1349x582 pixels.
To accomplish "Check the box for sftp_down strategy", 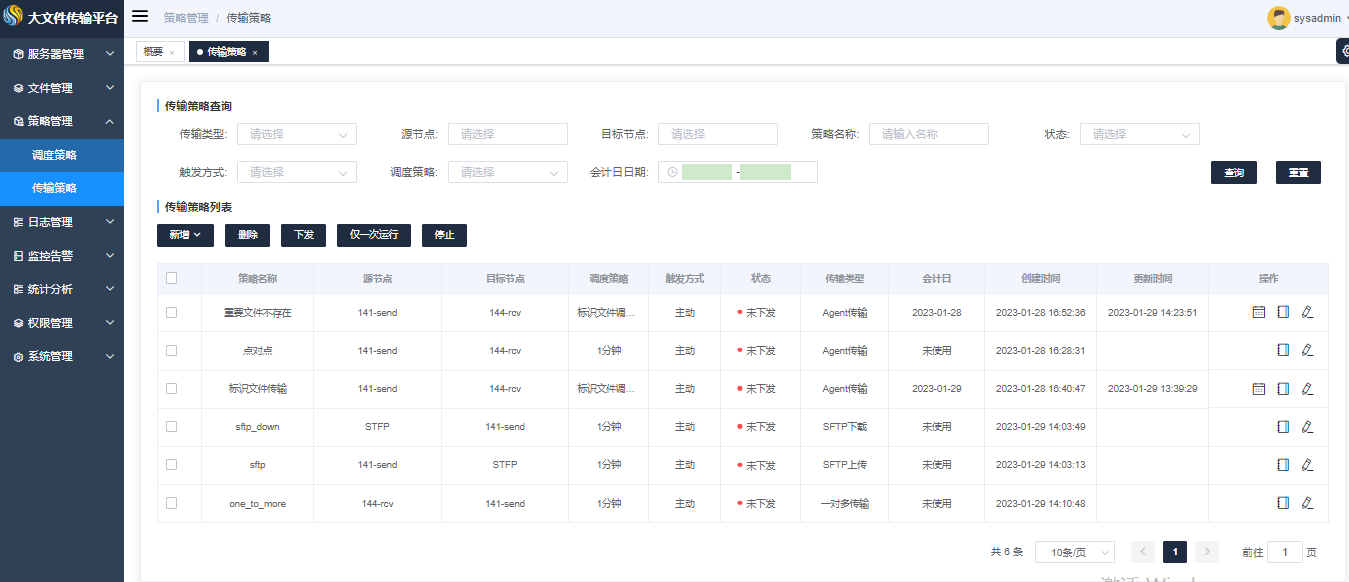I will click(172, 427).
